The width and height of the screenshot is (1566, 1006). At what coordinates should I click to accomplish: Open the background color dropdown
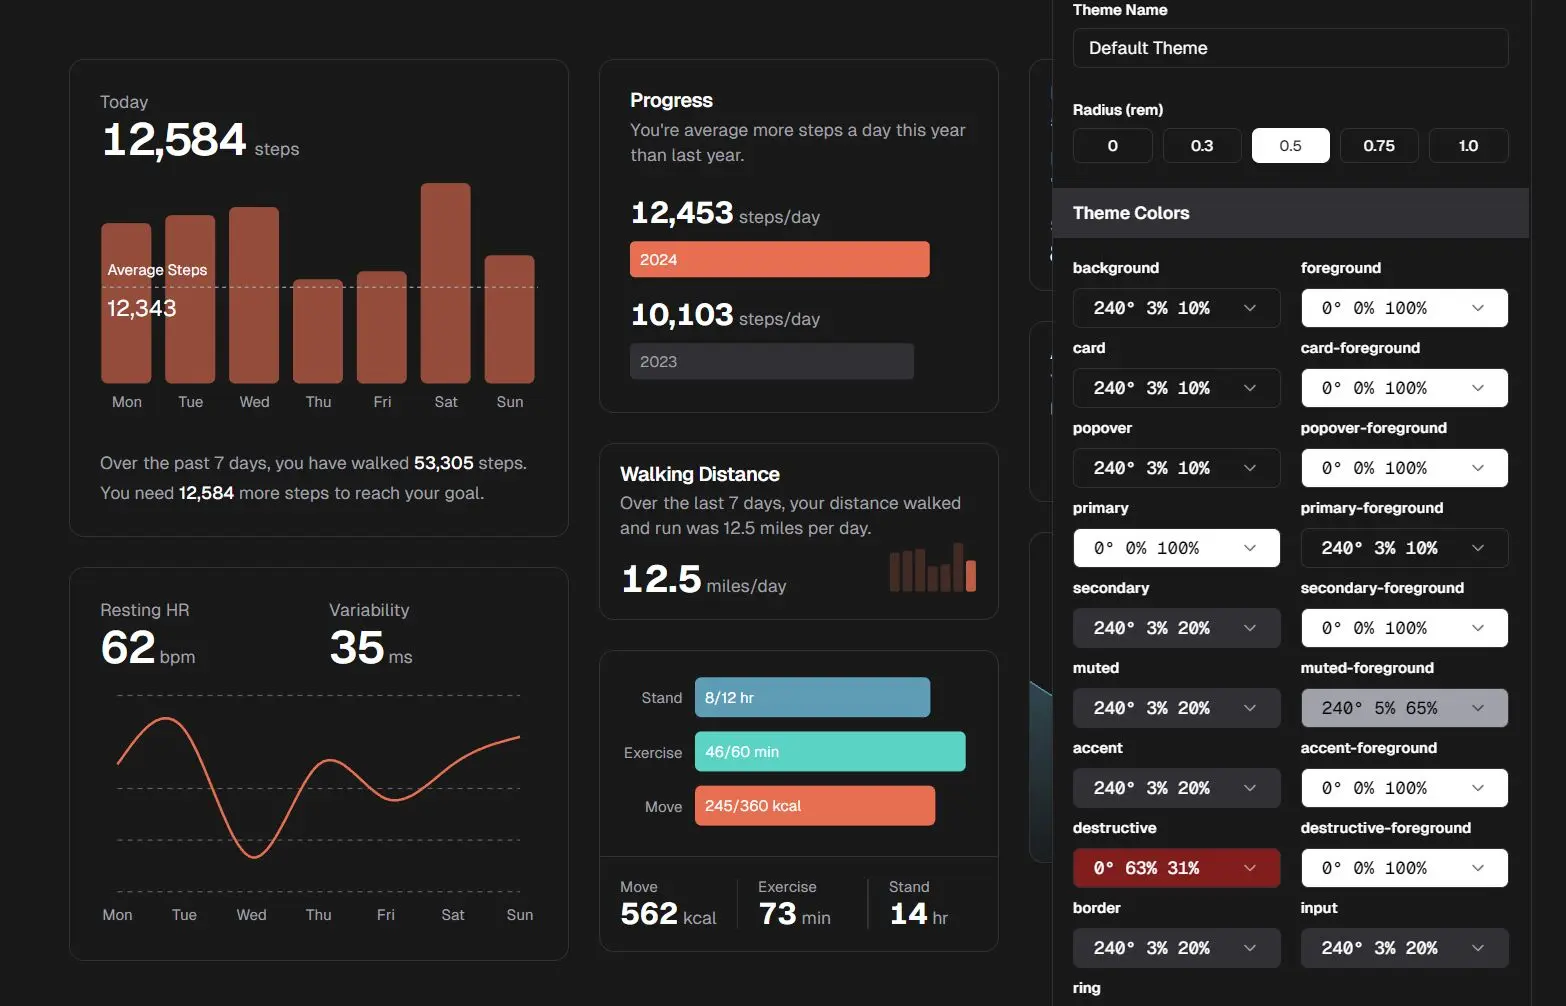1176,307
